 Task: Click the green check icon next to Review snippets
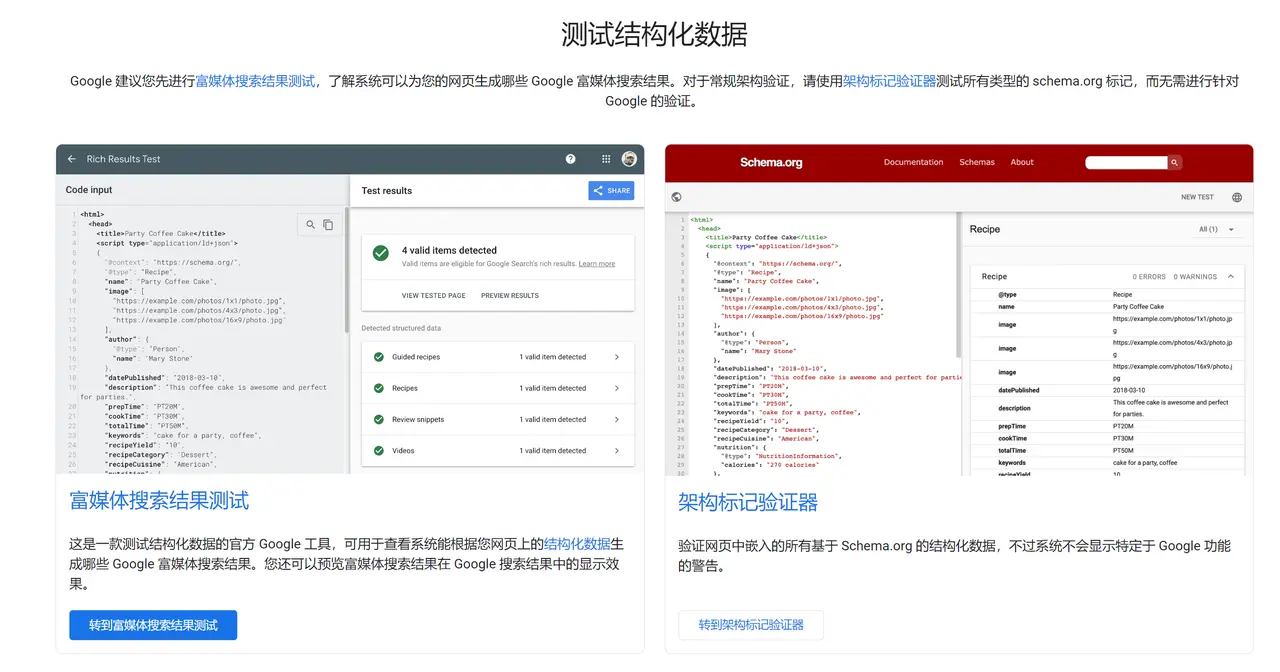click(379, 419)
